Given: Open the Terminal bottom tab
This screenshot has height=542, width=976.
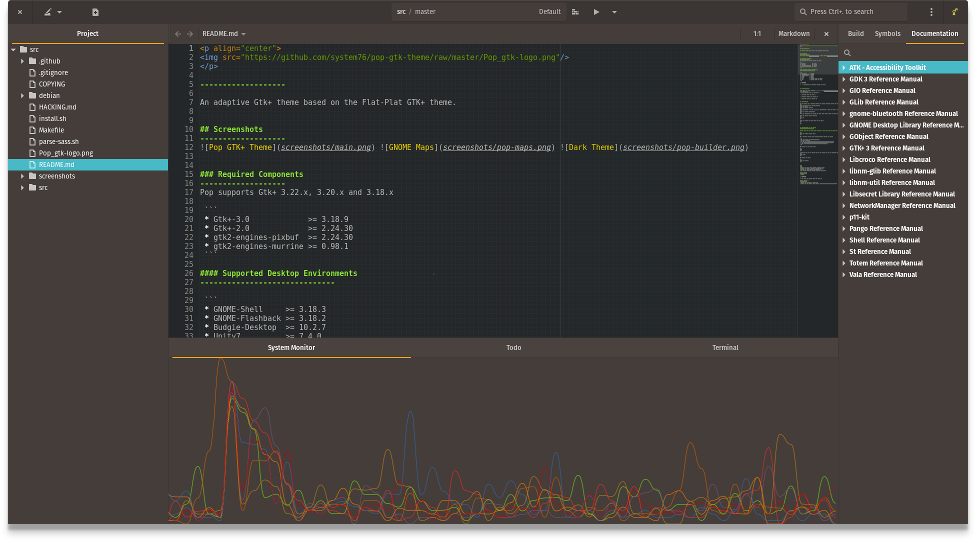Looking at the screenshot, I should pos(725,348).
